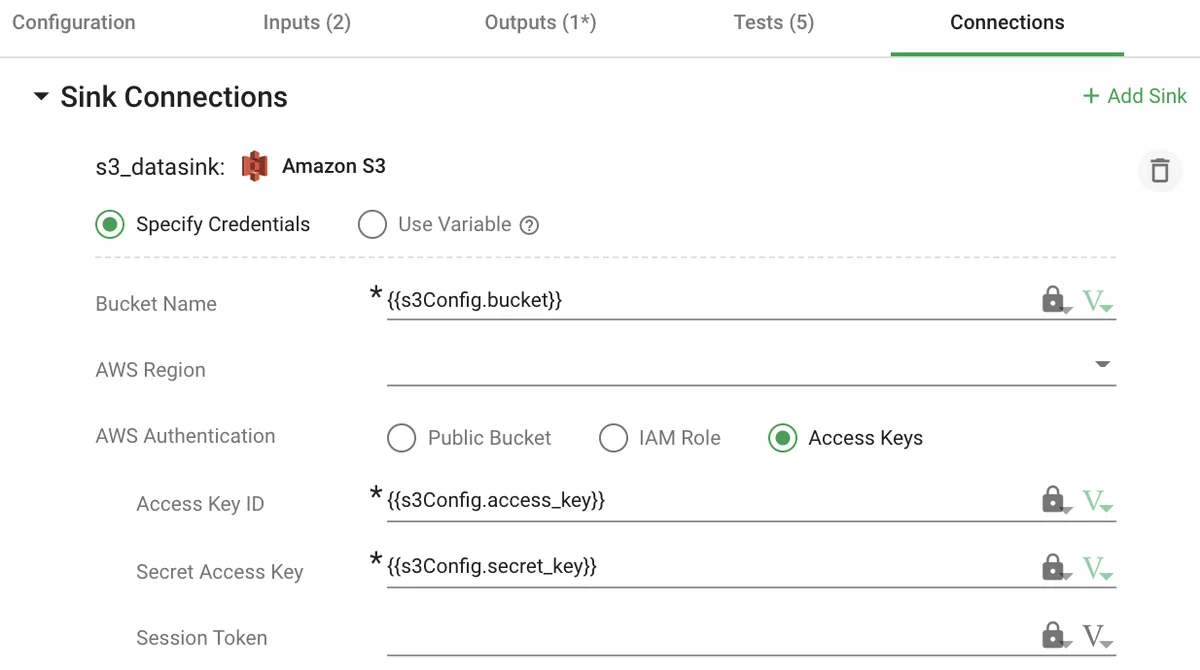Switch to the Tests (5) tab
1200x670 pixels.
coord(773,22)
